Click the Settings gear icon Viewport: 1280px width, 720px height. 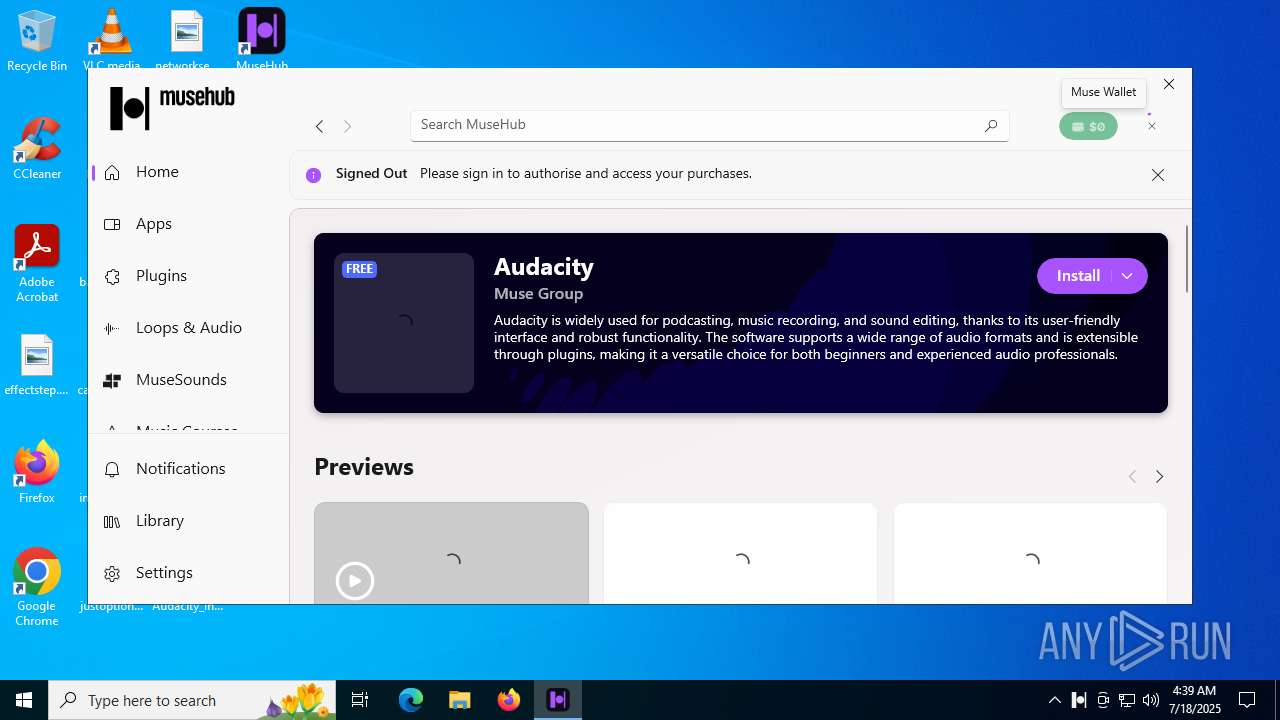point(112,573)
